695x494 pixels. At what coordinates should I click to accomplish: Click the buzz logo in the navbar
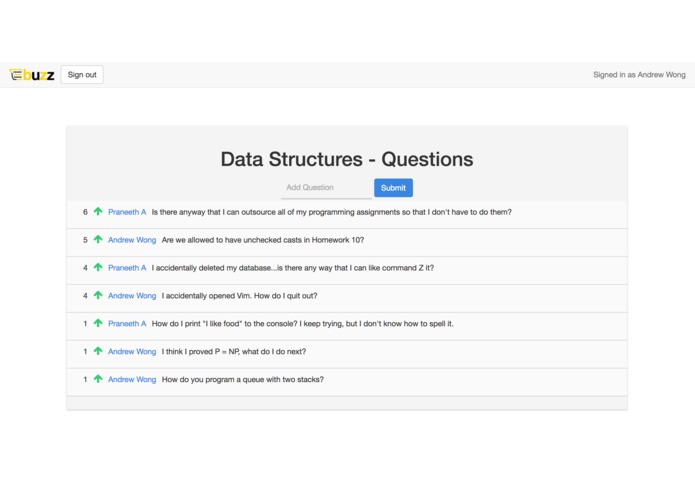click(x=32, y=74)
